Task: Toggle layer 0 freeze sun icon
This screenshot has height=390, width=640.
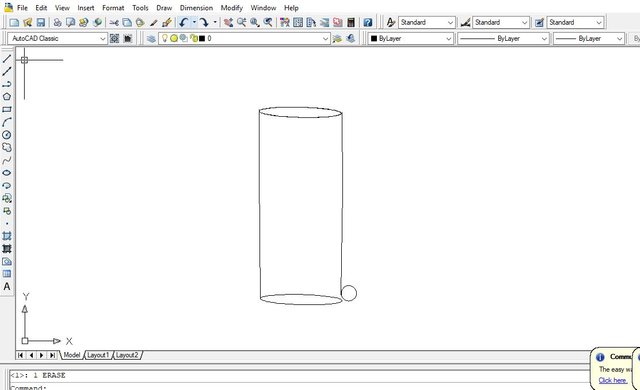Action: pyautogui.click(x=174, y=38)
